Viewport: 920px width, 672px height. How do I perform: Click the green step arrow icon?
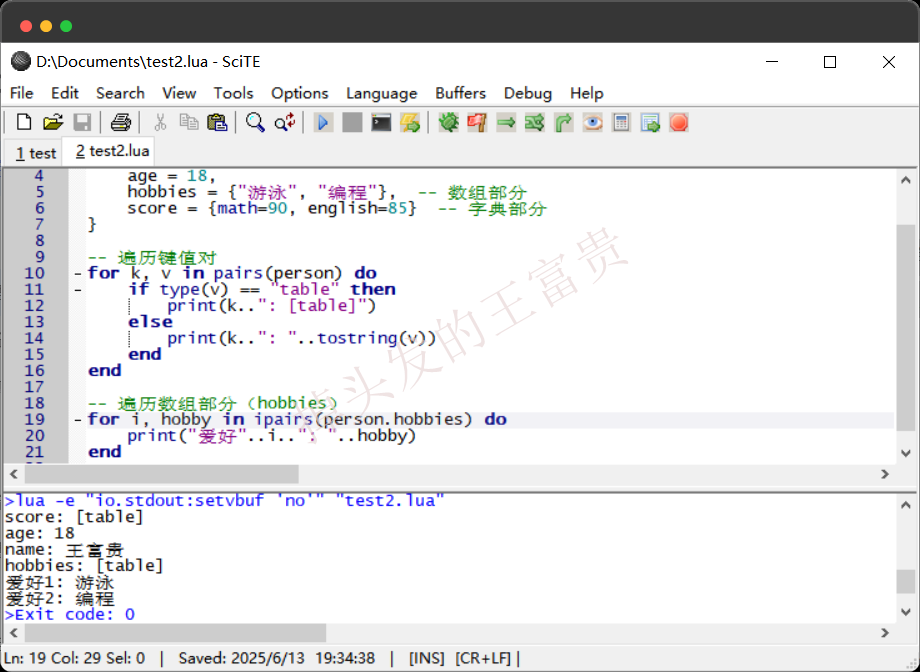pyautogui.click(x=506, y=123)
